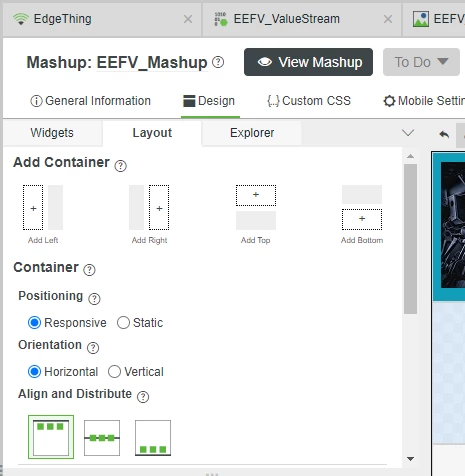Image resolution: width=465 pixels, height=476 pixels.
Task: Open the Design tab
Action: tap(209, 101)
